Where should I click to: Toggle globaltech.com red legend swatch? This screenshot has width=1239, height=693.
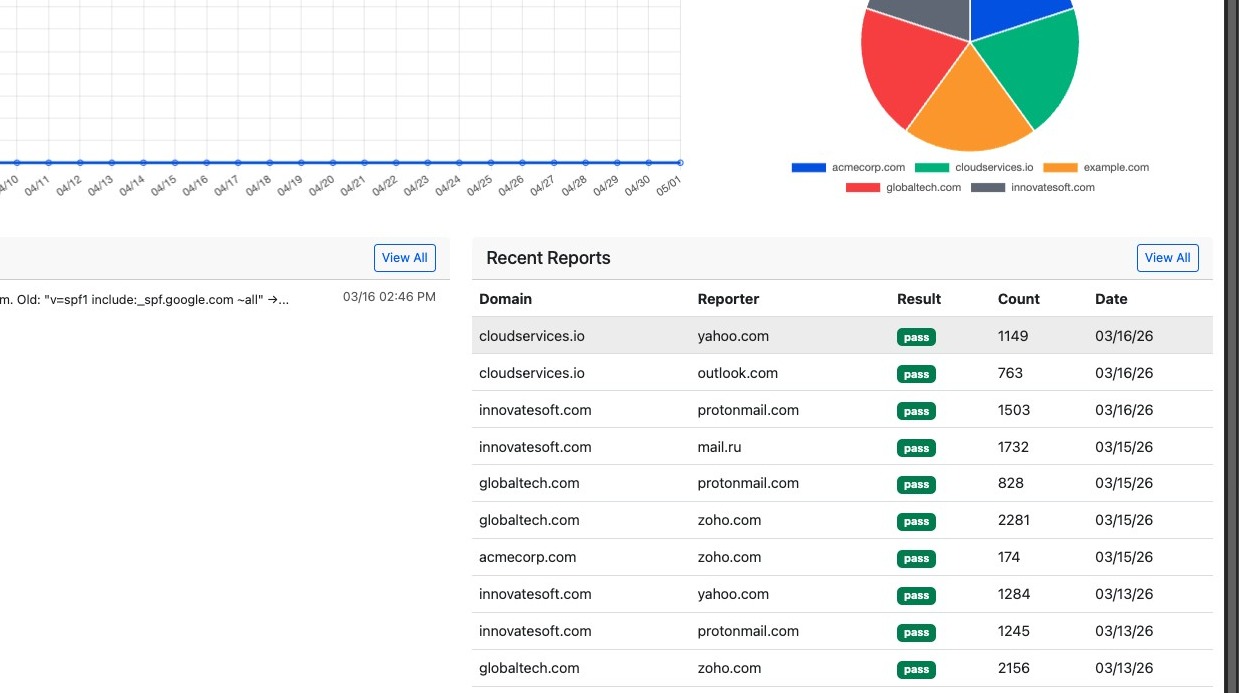862,188
